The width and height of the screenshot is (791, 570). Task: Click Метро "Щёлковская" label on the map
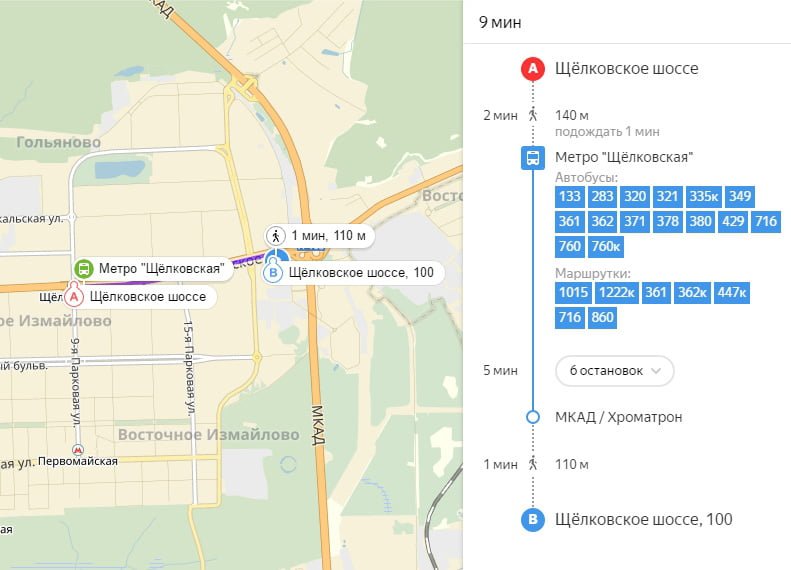coord(161,268)
